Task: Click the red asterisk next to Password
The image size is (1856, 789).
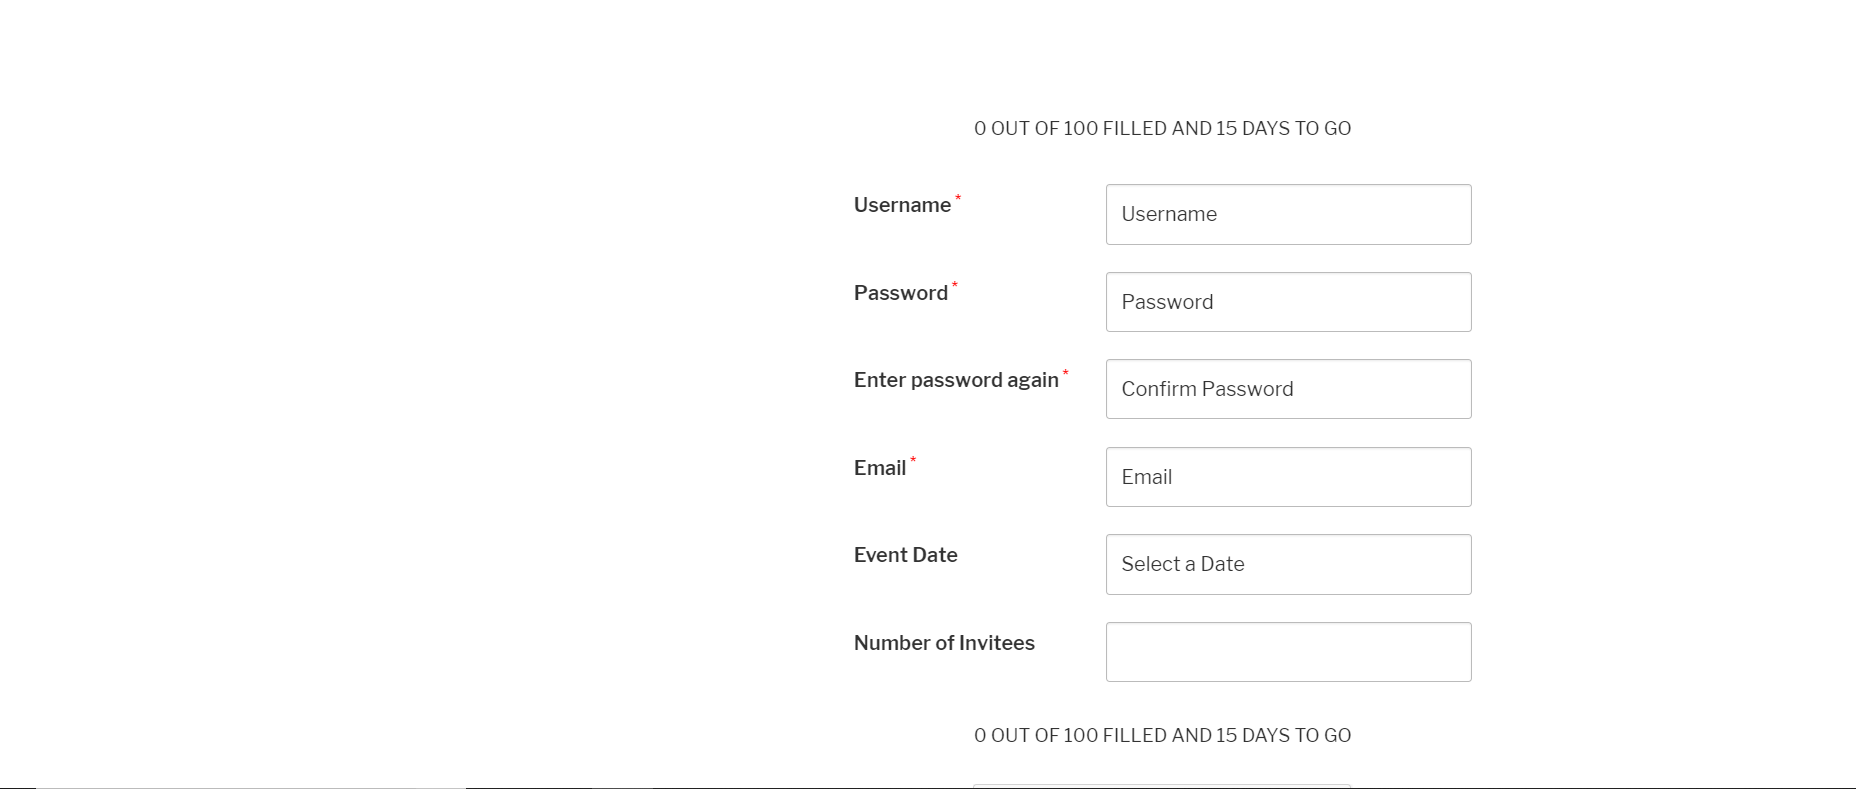Action: click(955, 286)
